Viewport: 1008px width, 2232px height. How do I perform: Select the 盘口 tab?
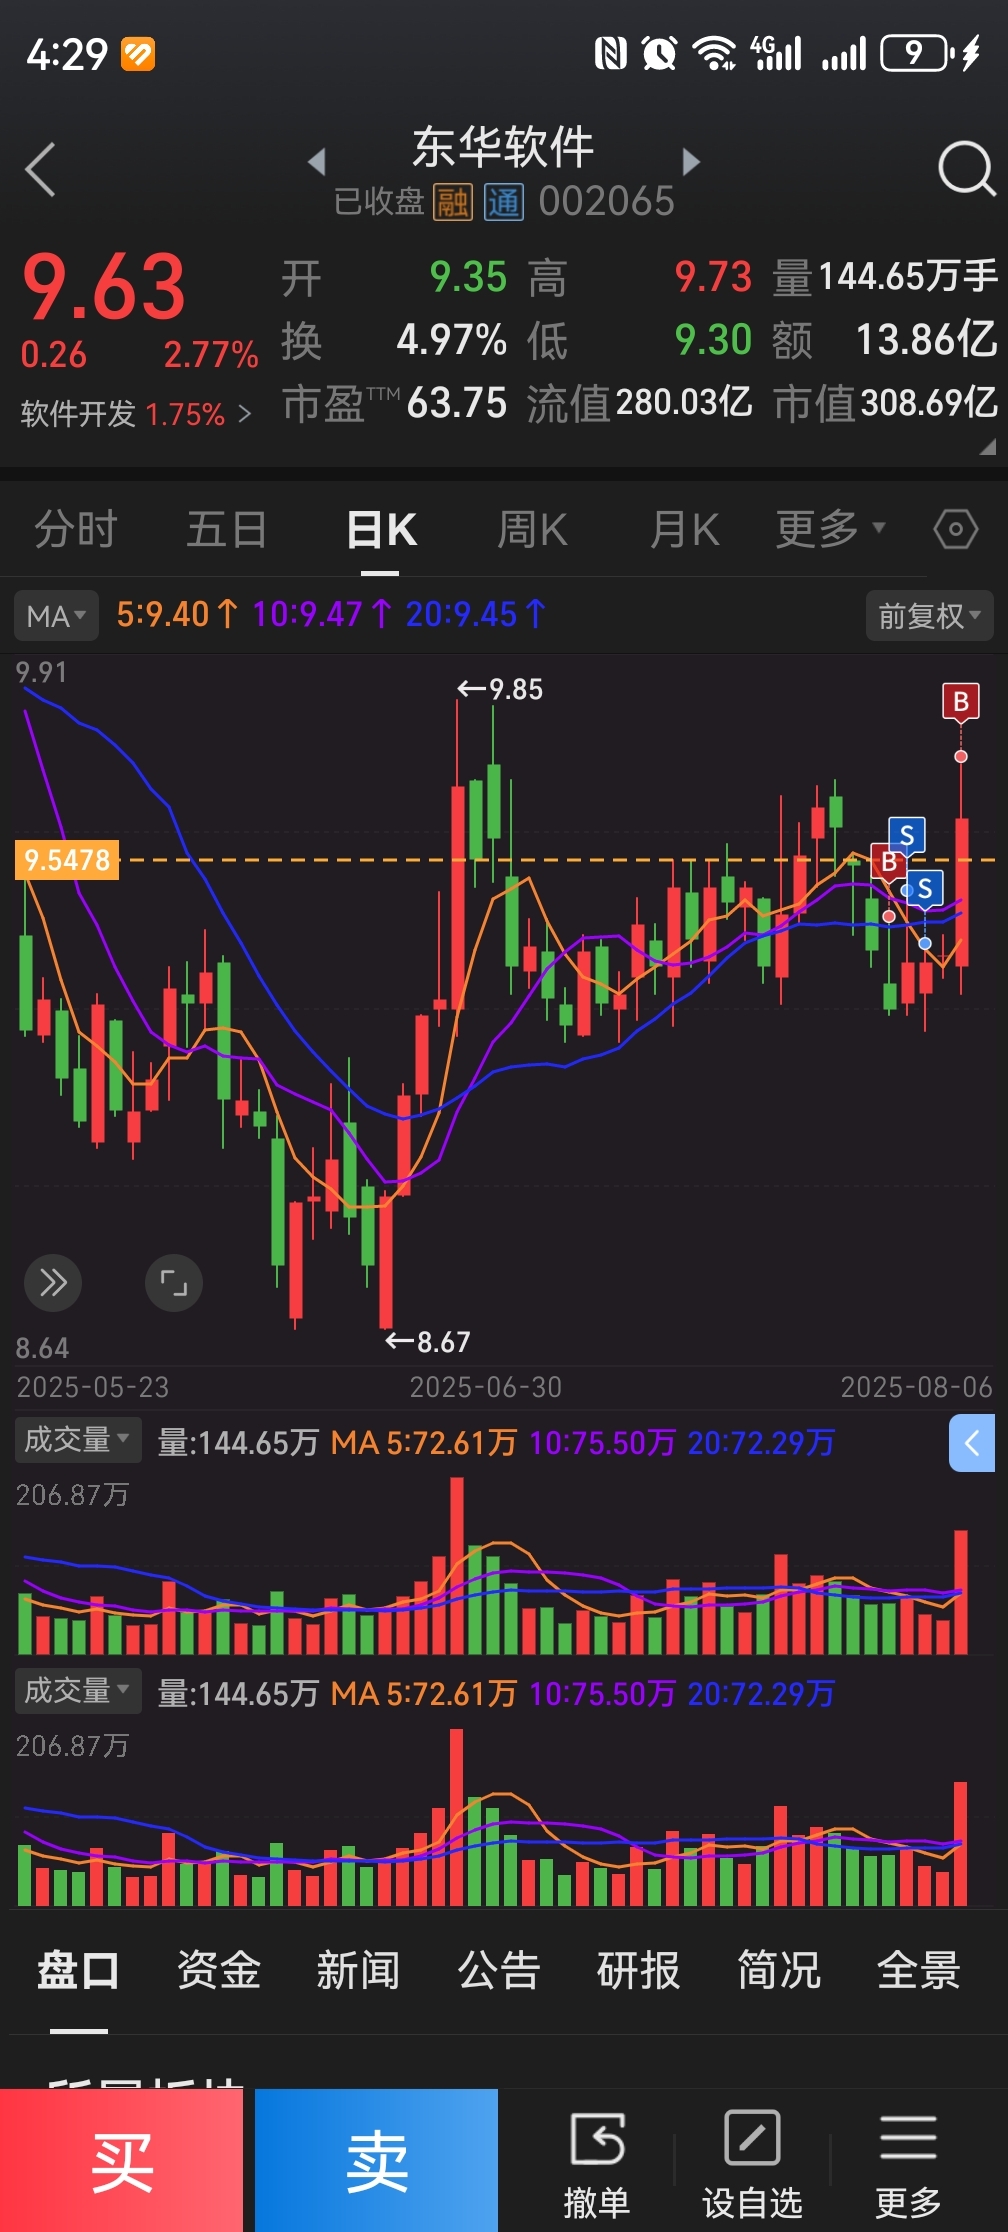click(x=79, y=1970)
